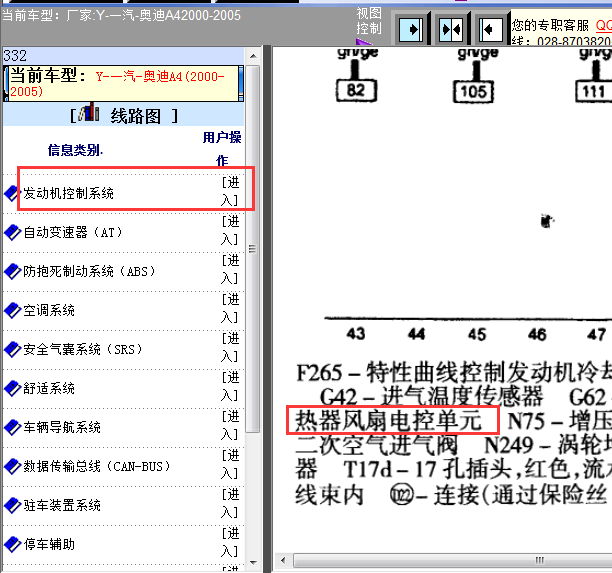This screenshot has width=612, height=573.
Task: Enter the 发动机控制系统 category via [进入]
Action: pyautogui.click(x=230, y=191)
